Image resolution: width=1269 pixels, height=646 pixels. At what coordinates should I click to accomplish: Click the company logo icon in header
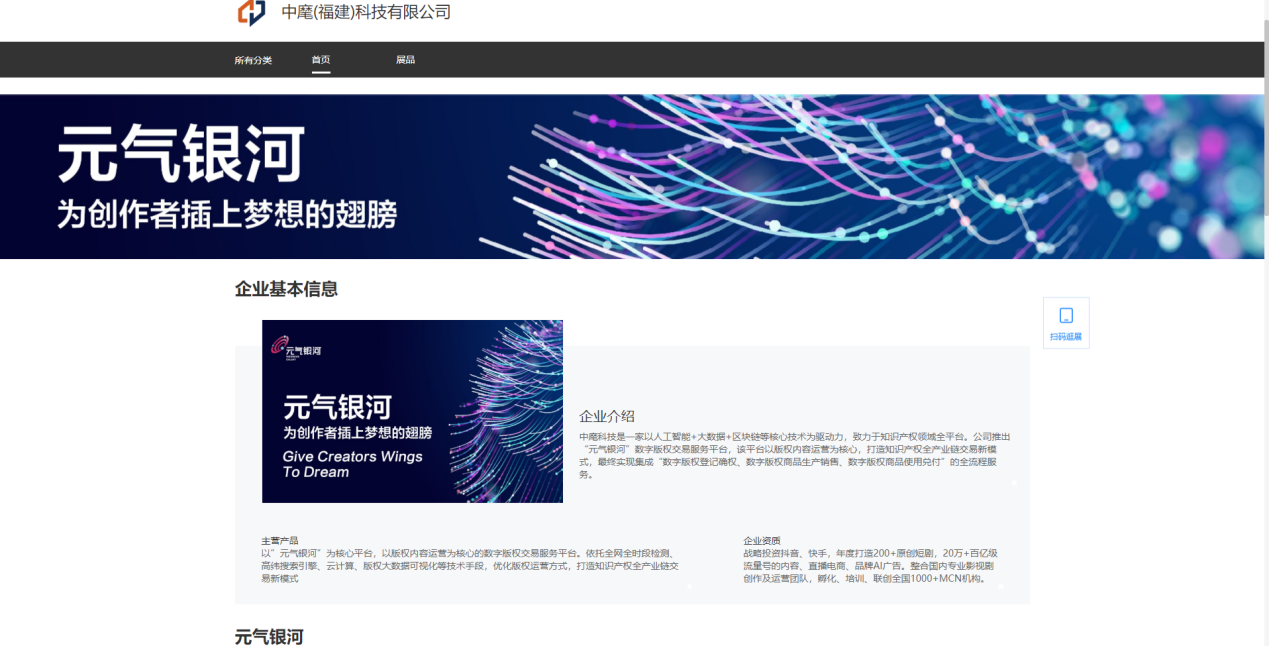[251, 12]
